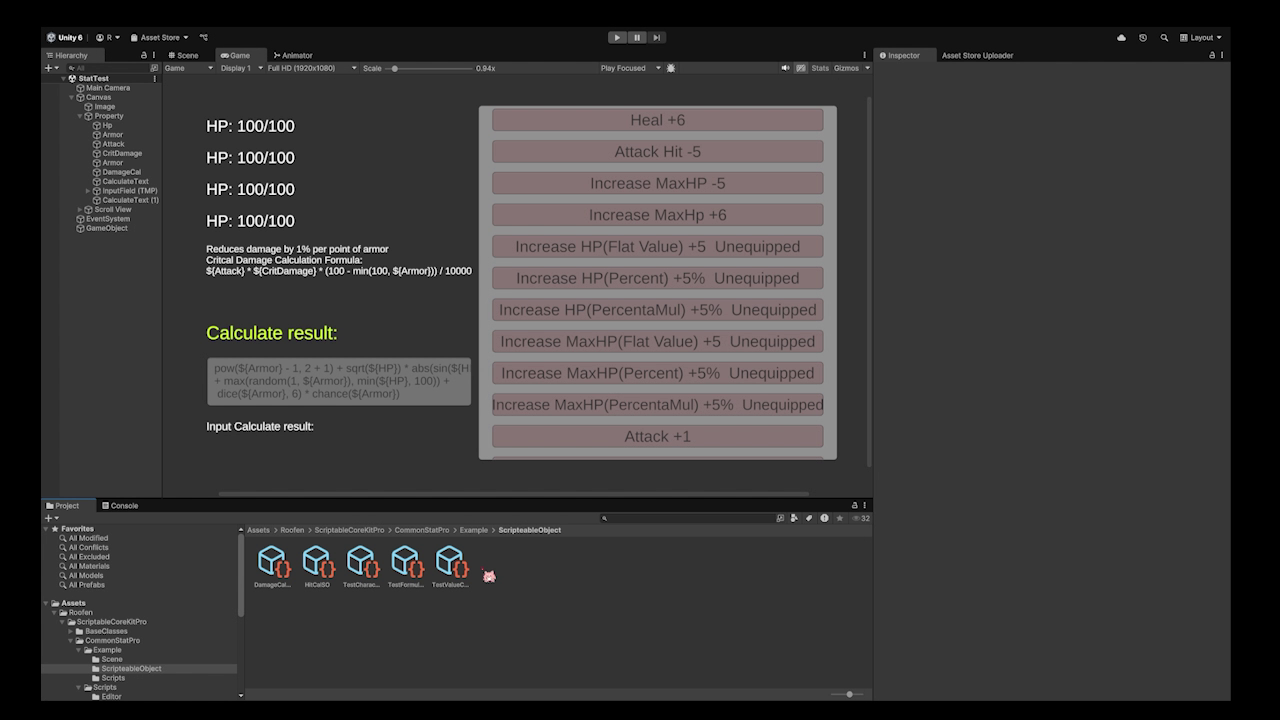Start Play mode with the Play button

pyautogui.click(x=617, y=38)
